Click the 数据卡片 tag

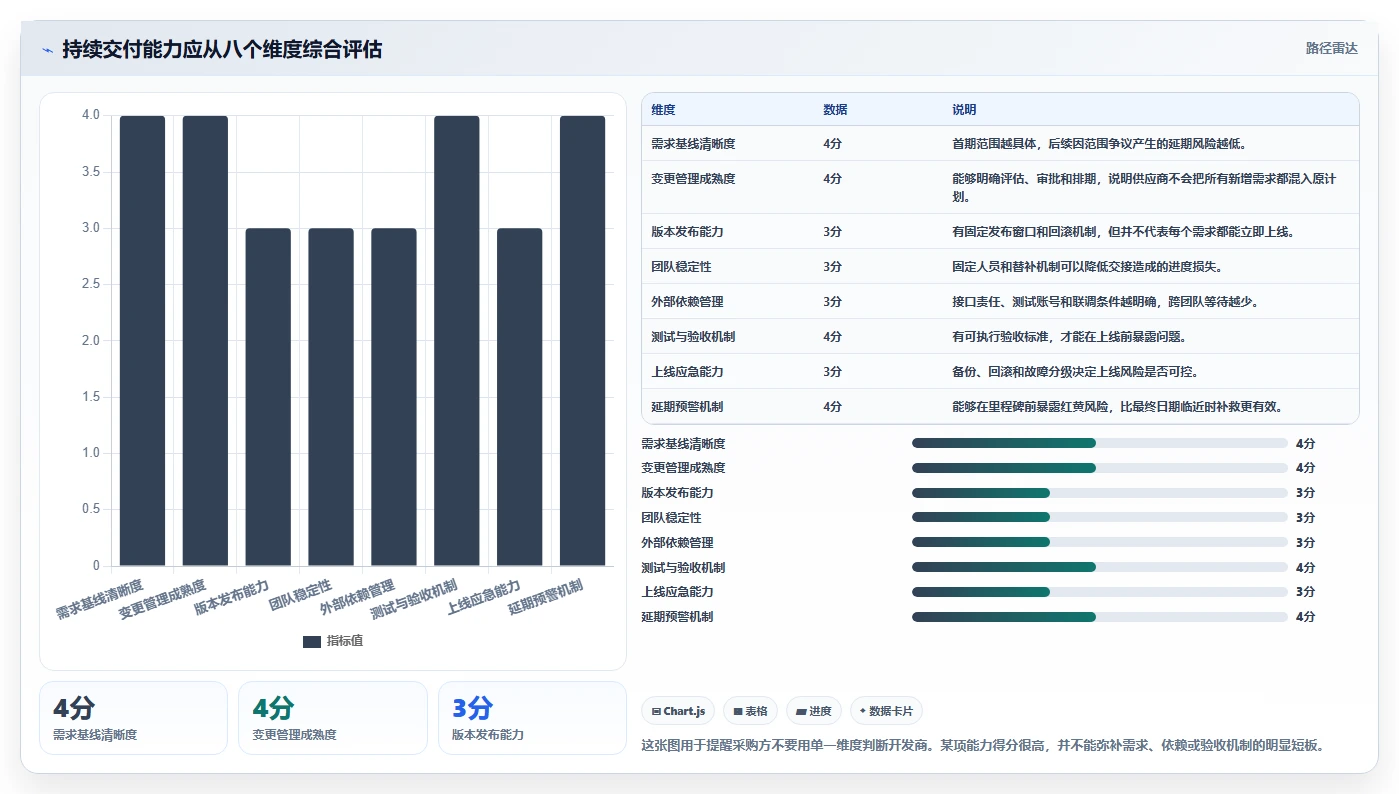(886, 711)
